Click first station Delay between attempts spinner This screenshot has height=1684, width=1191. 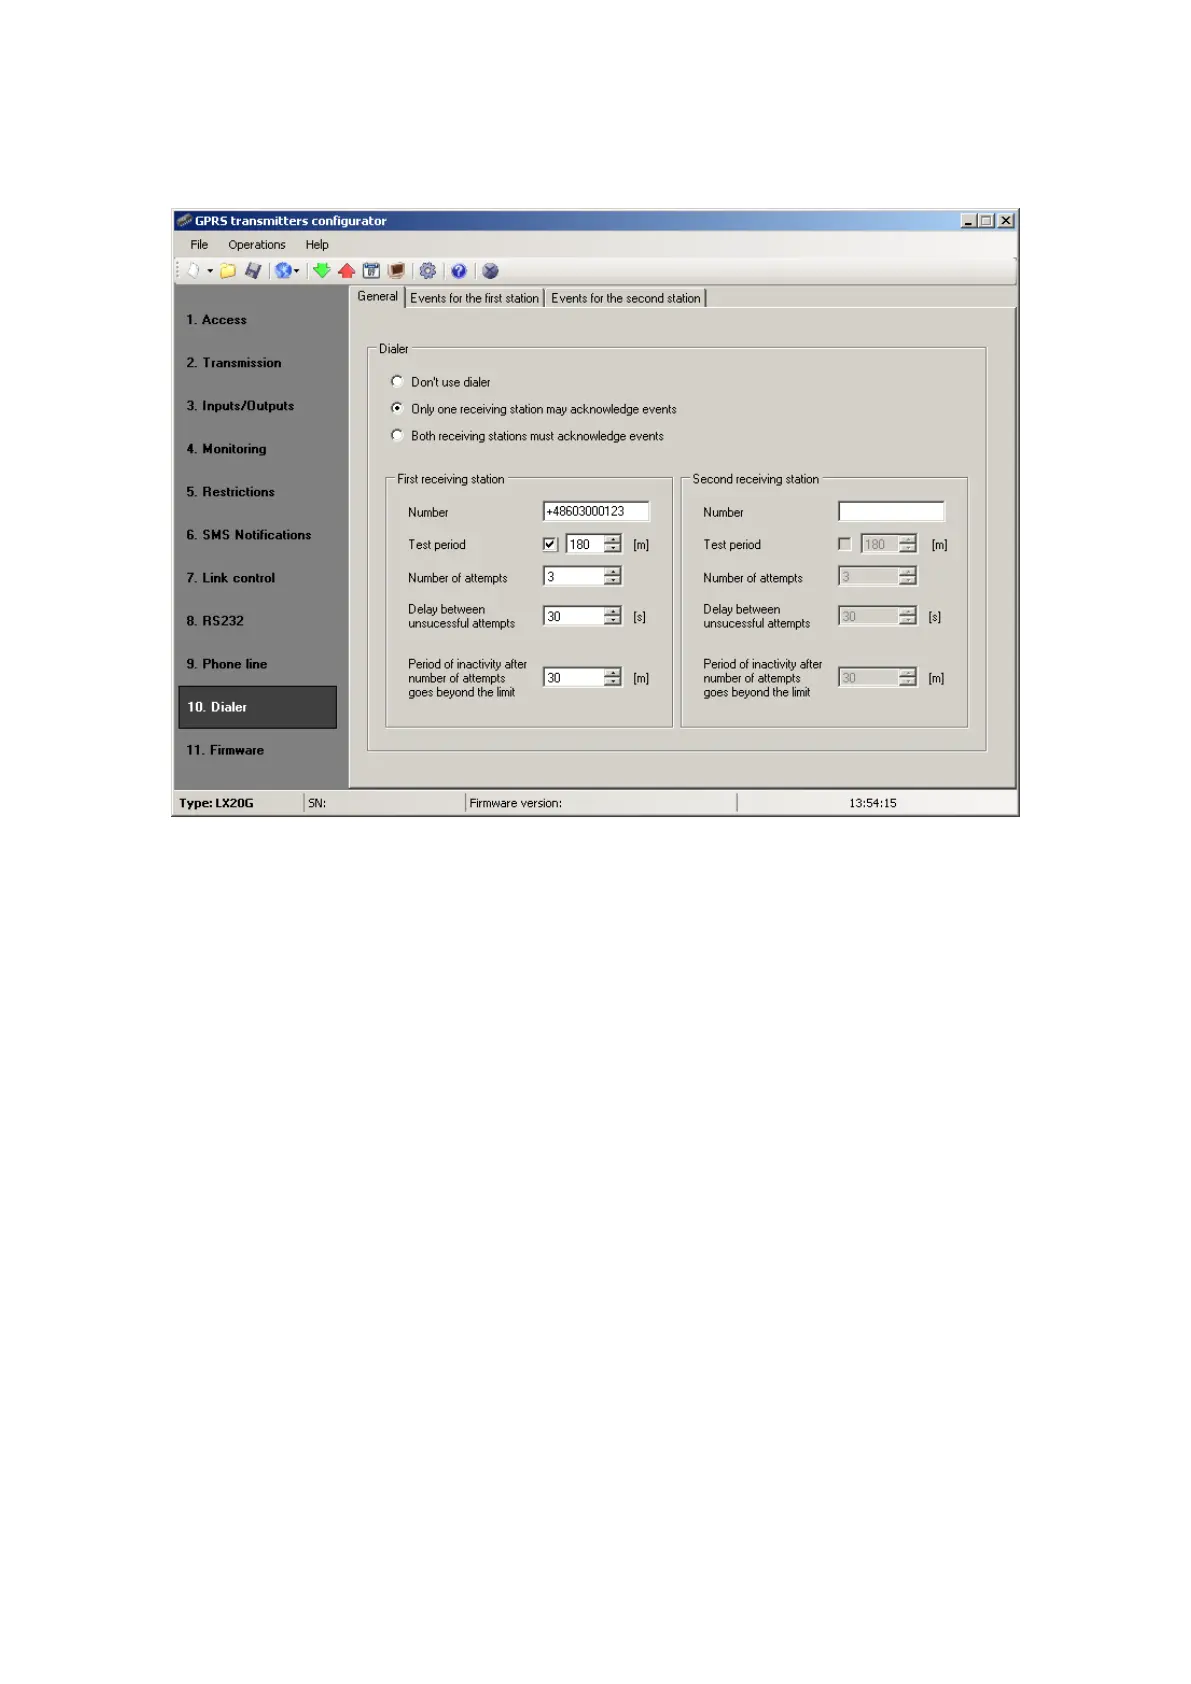pyautogui.click(x=613, y=617)
